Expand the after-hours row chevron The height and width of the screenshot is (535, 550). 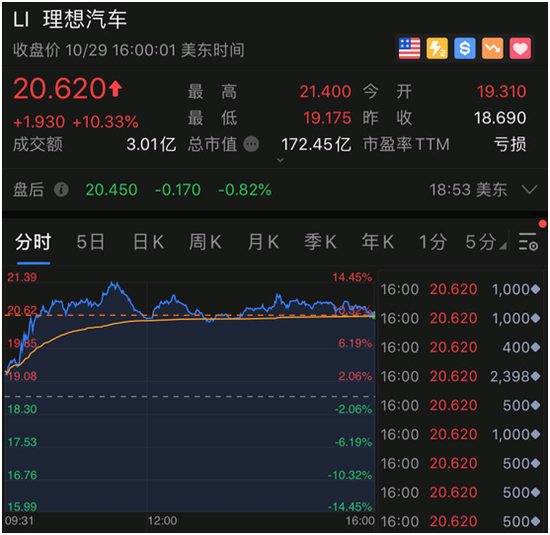(529, 190)
